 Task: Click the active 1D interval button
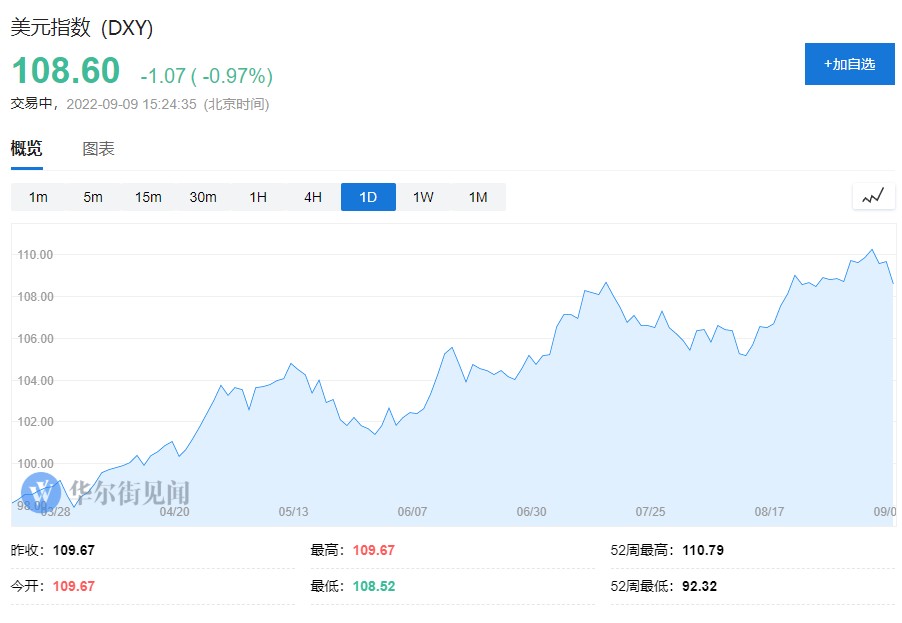[x=368, y=197]
